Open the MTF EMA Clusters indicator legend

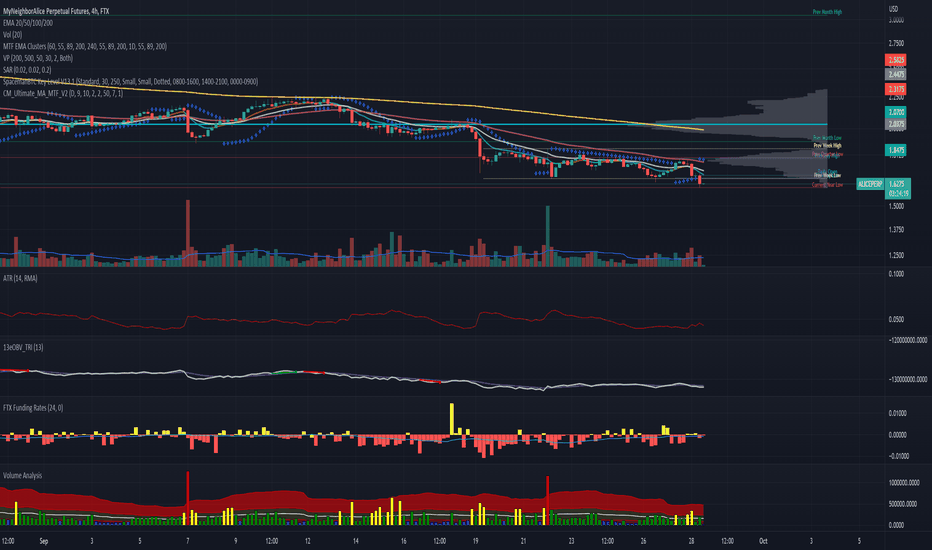click(84, 46)
